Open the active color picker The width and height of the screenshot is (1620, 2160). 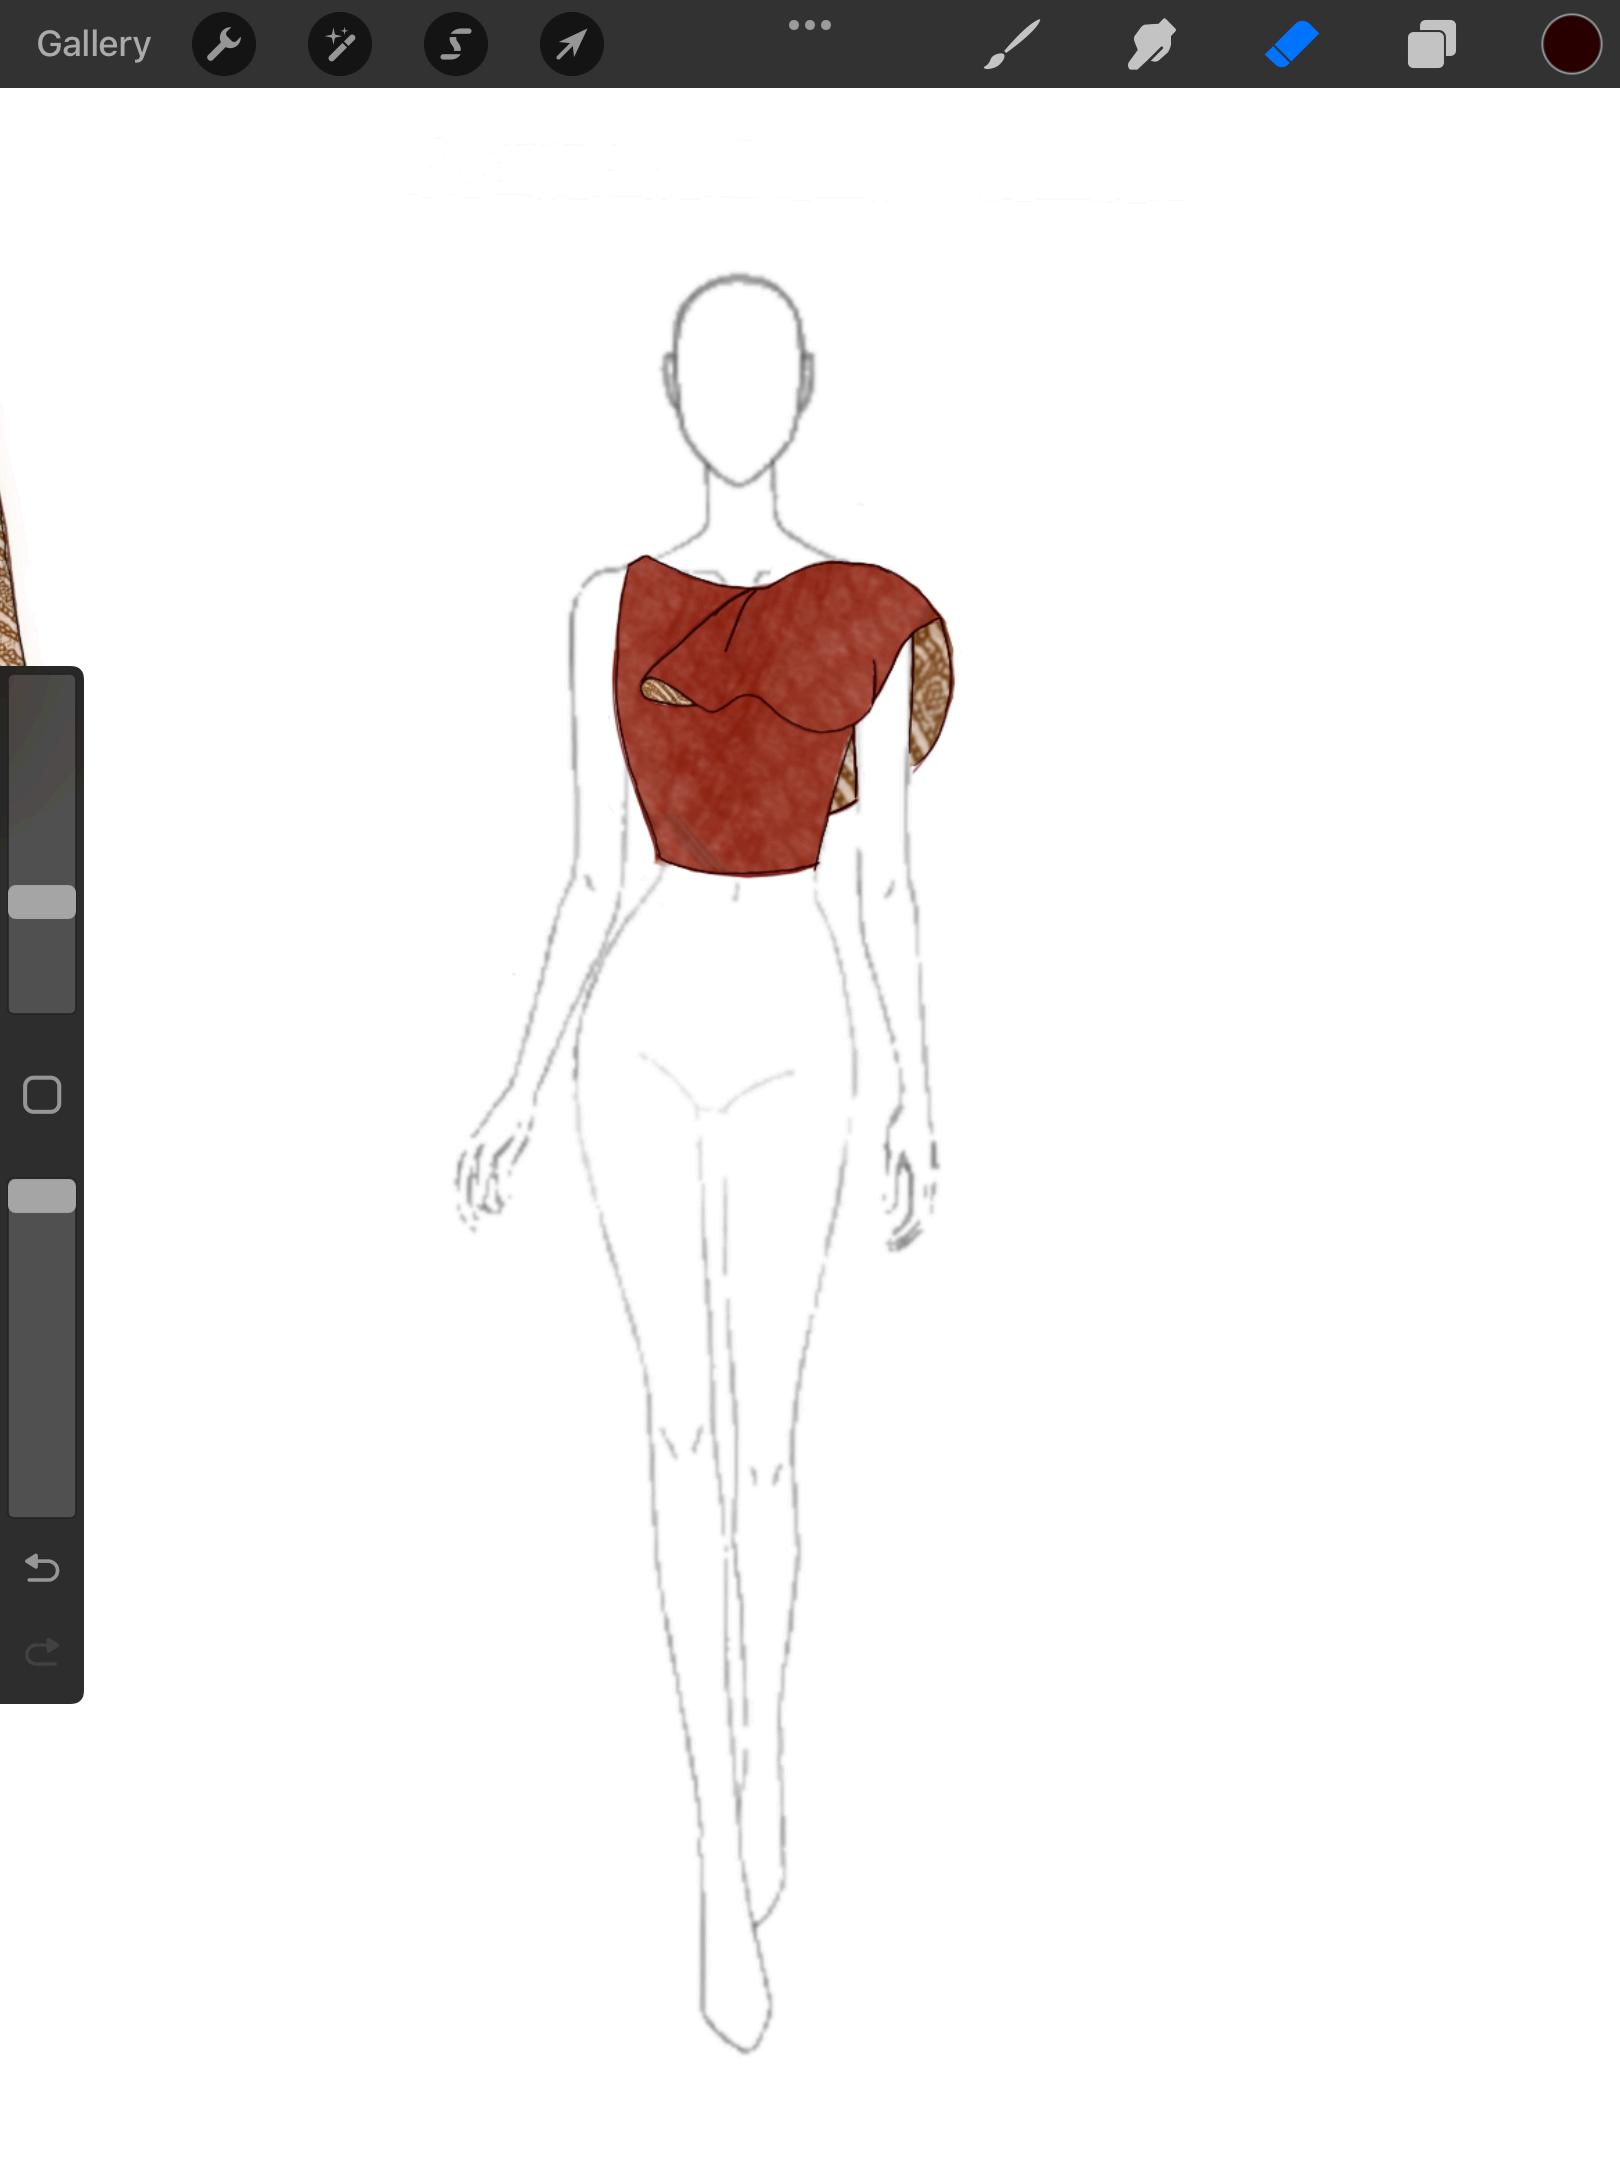click(1571, 44)
